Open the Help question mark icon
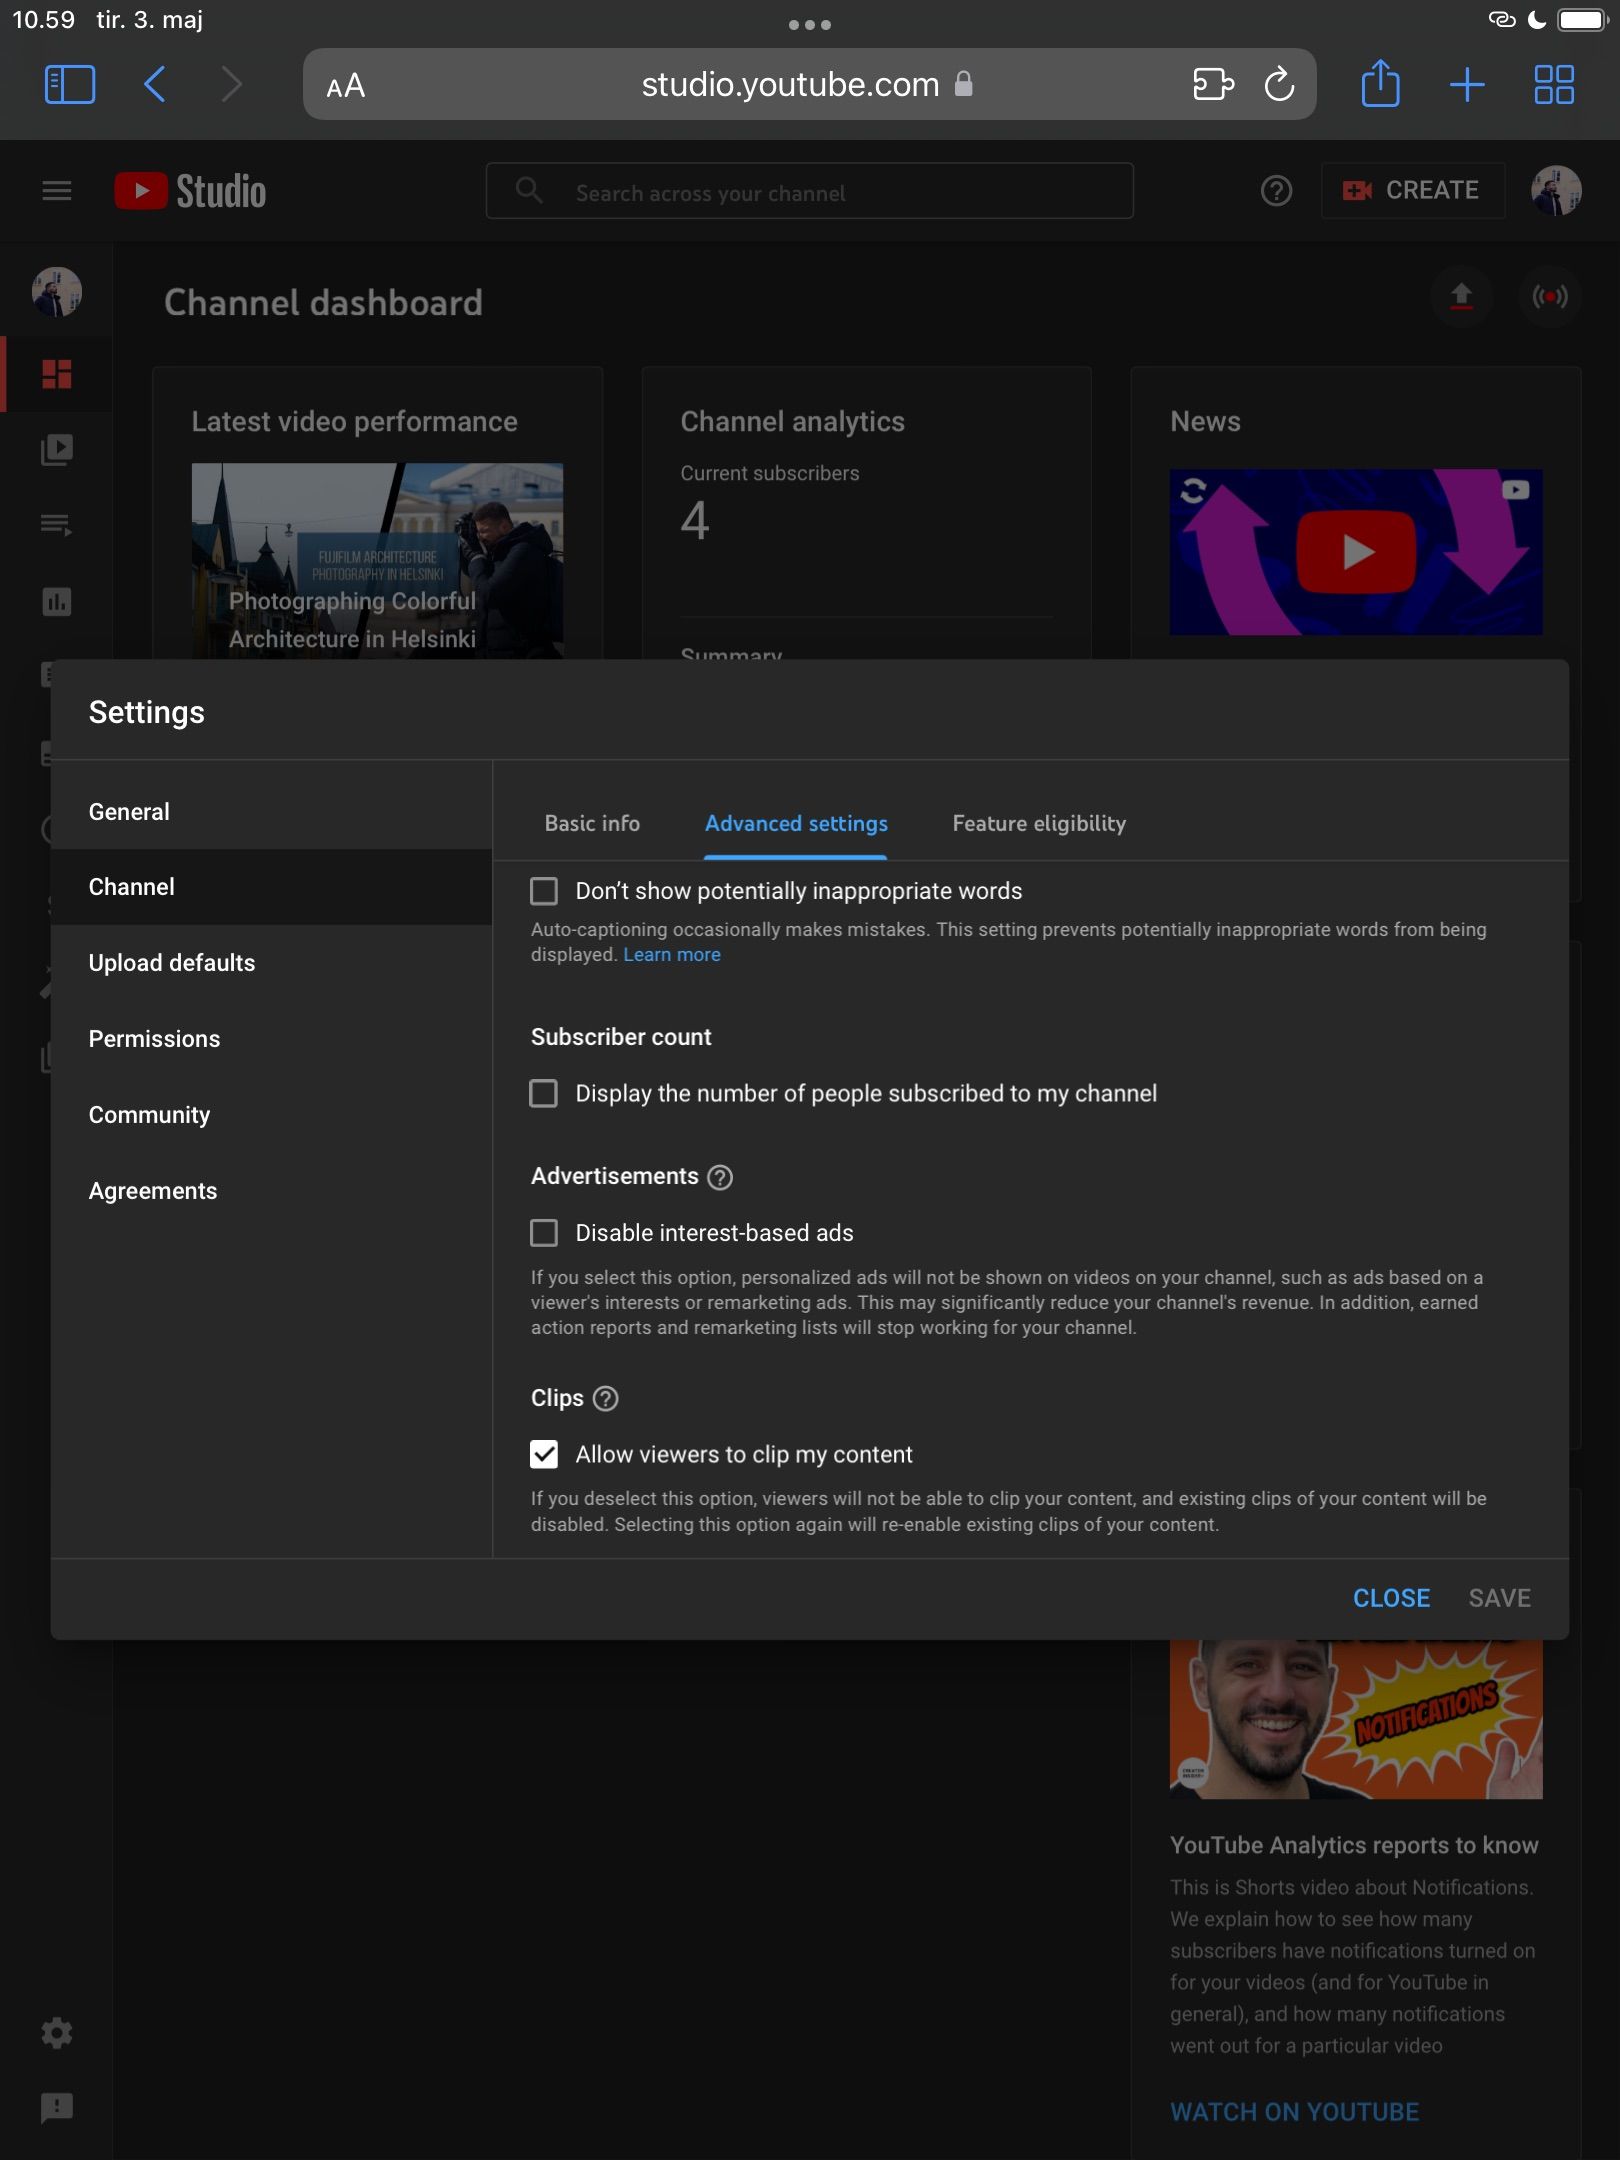The height and width of the screenshot is (2160, 1620). [1276, 191]
